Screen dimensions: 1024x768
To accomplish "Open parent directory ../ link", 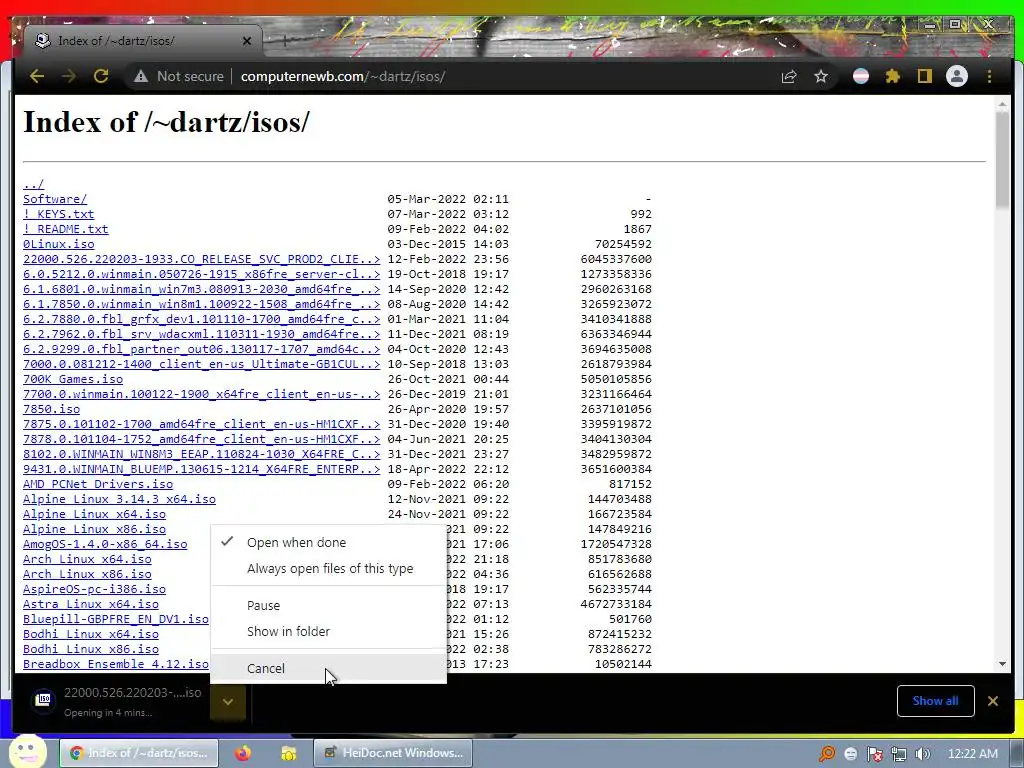I will pyautogui.click(x=33, y=184).
